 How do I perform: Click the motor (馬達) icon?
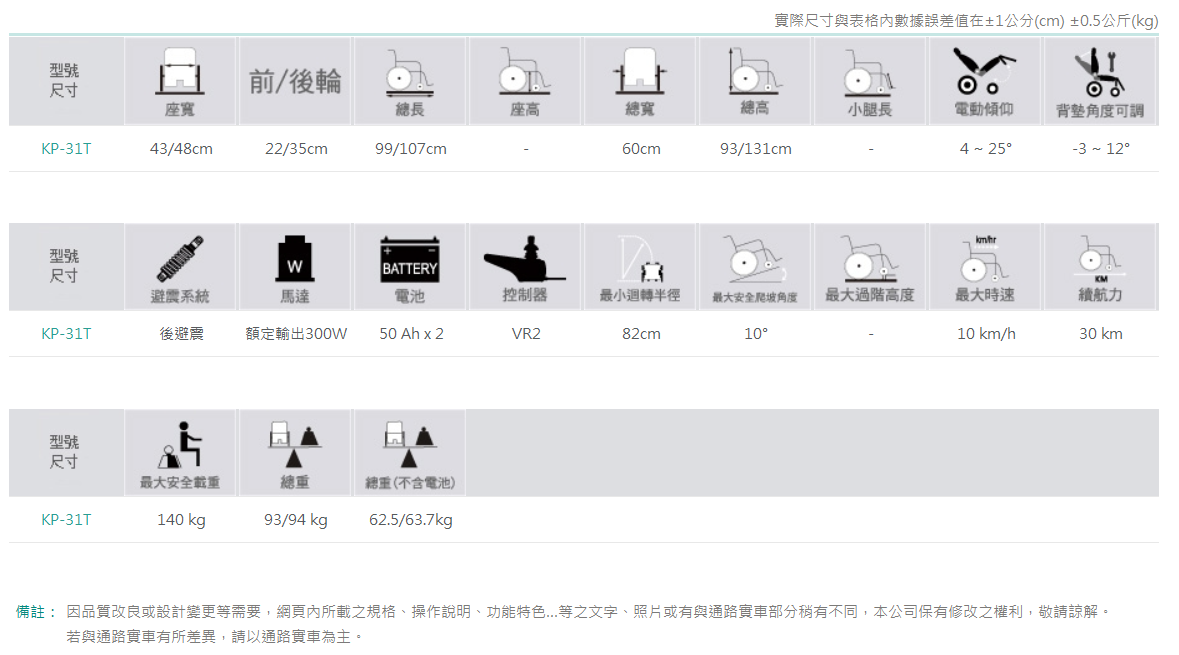[294, 260]
